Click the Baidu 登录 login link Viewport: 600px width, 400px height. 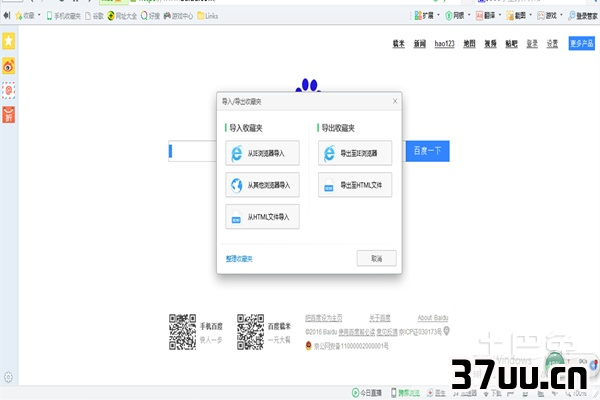tap(532, 44)
